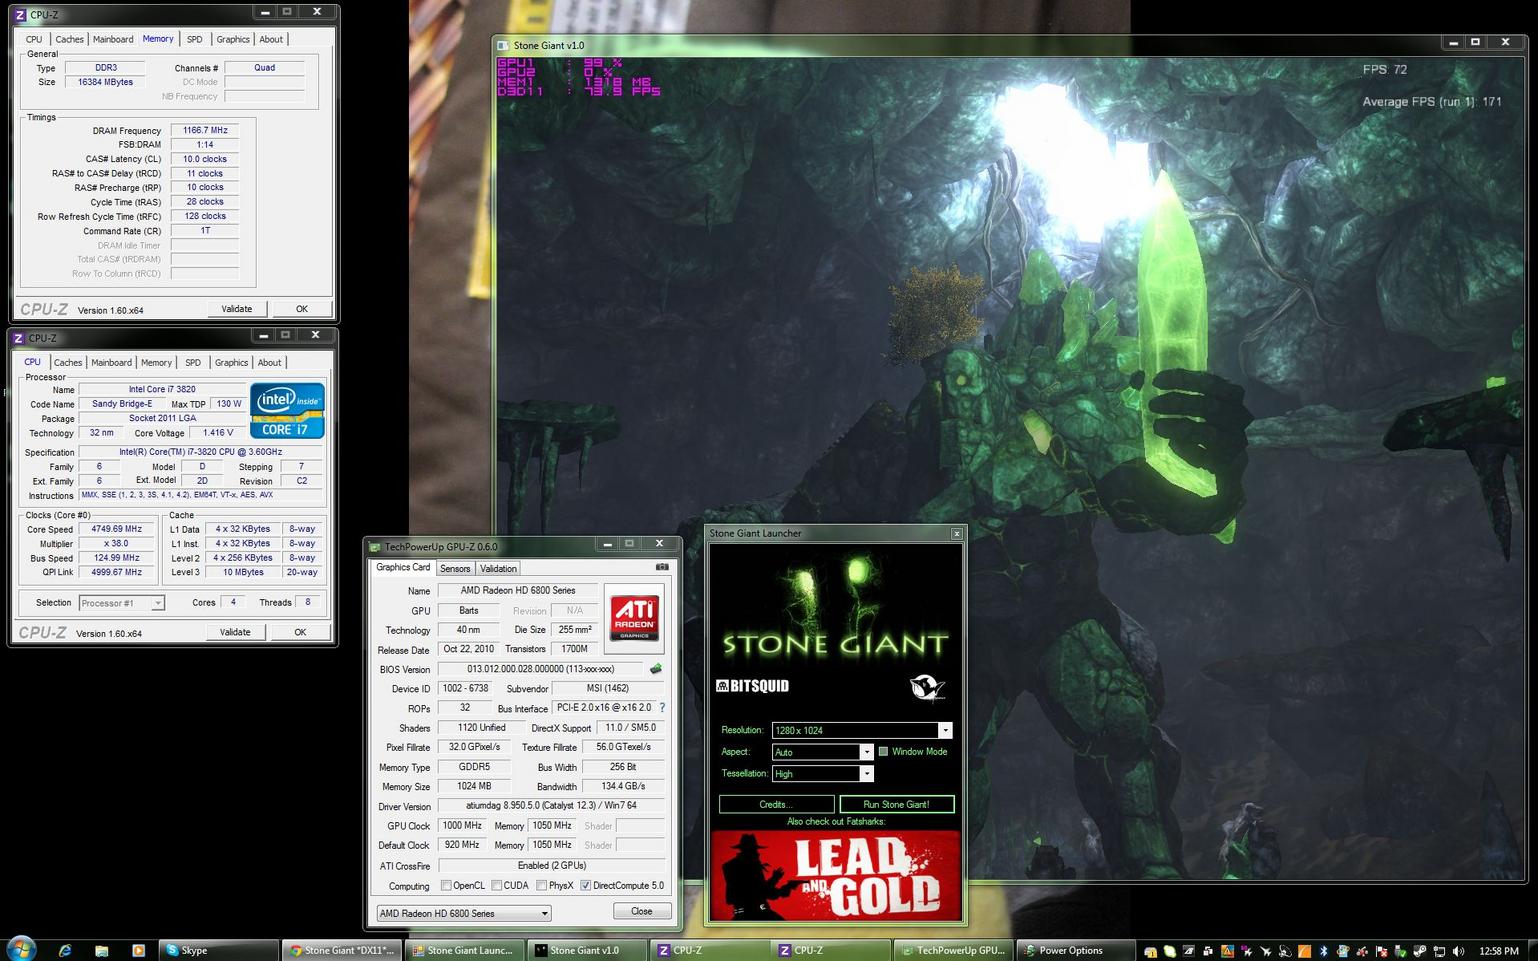The image size is (1538, 961).
Task: Click the DRAM Frequency value 1166.7 MHz
Action: pos(205,130)
